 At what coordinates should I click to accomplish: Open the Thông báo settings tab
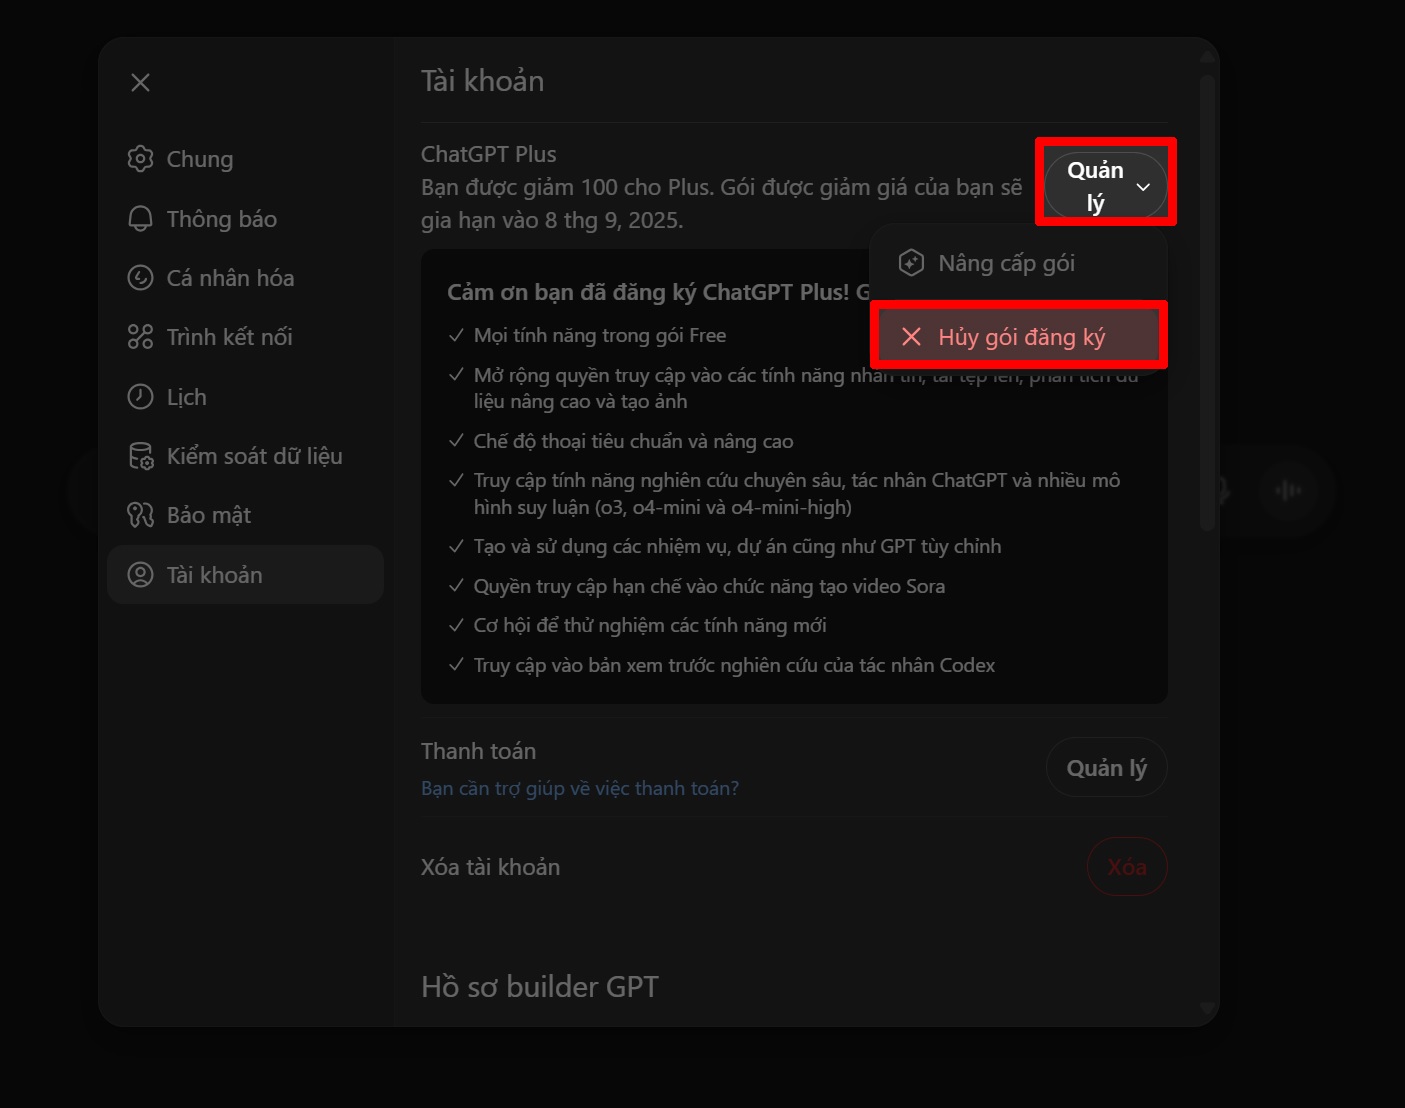click(x=221, y=219)
